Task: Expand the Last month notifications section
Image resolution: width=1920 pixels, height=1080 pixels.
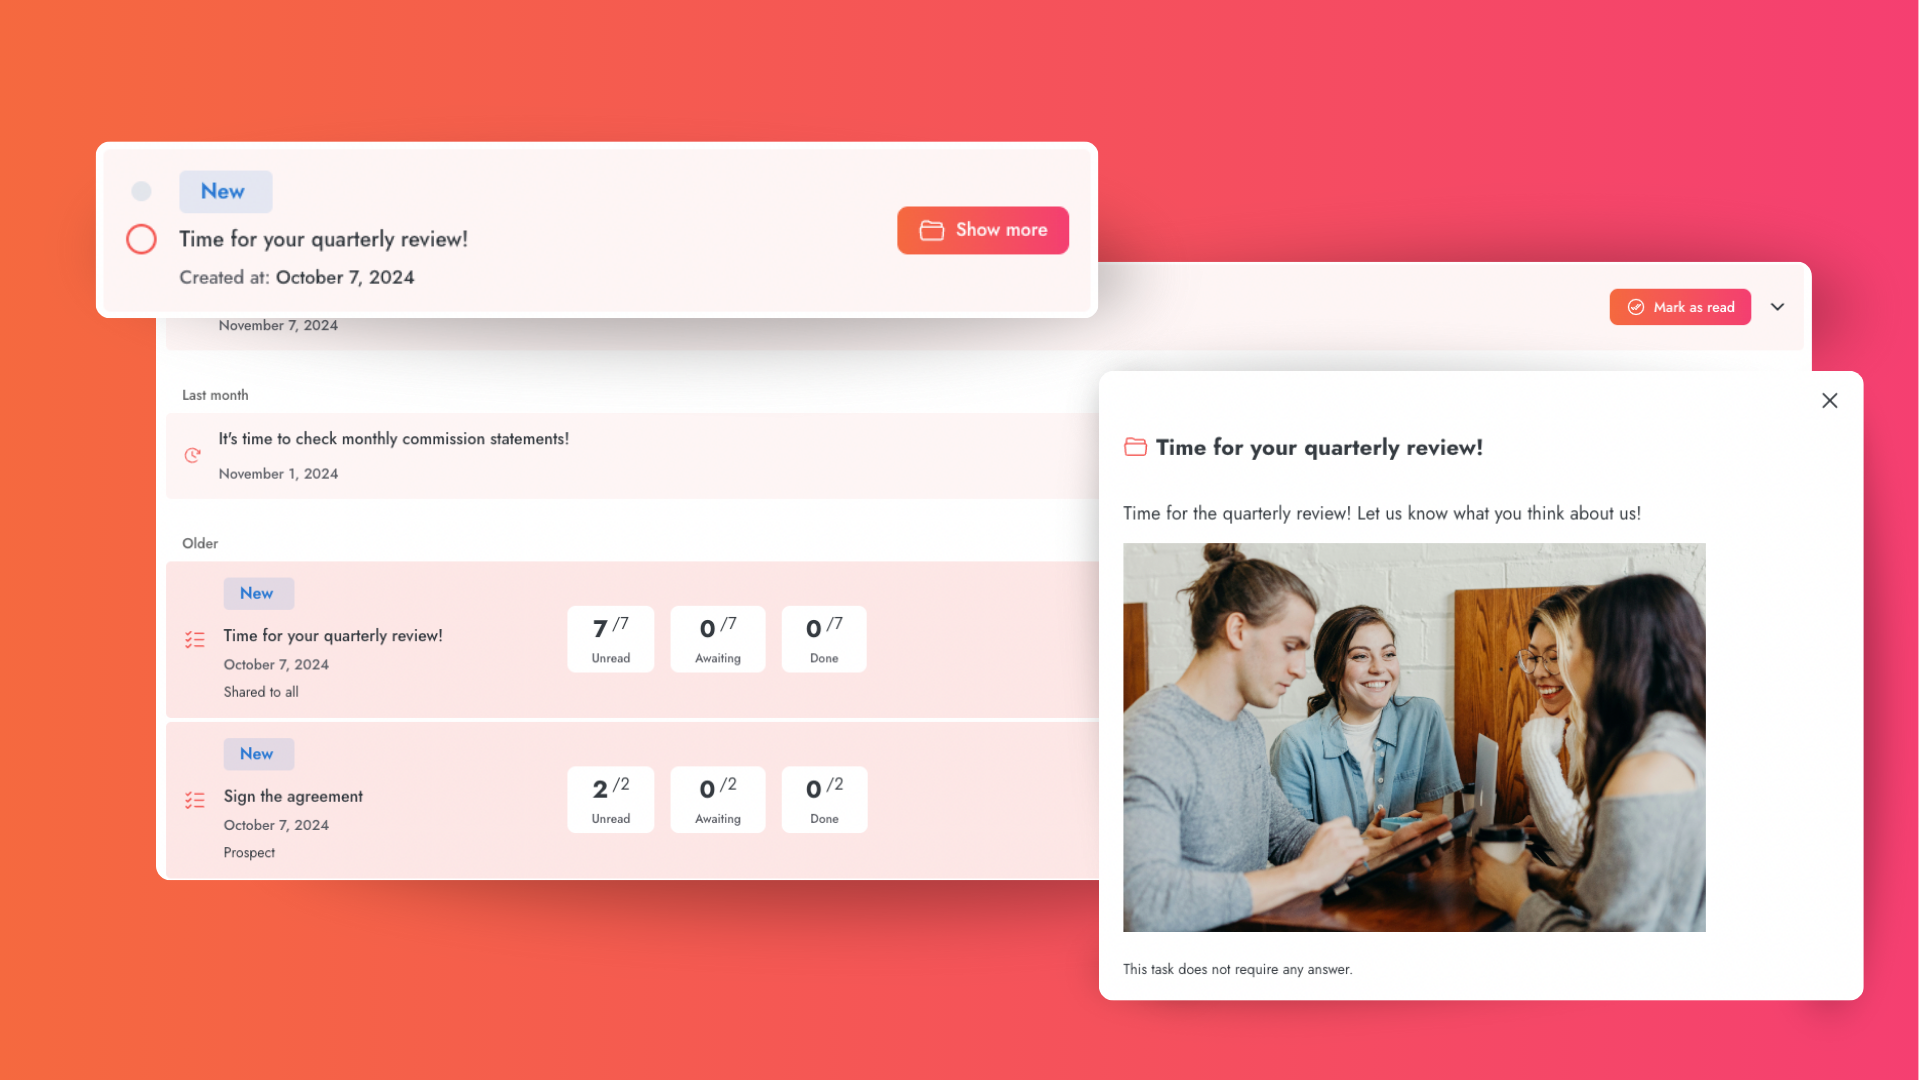Action: 214,393
